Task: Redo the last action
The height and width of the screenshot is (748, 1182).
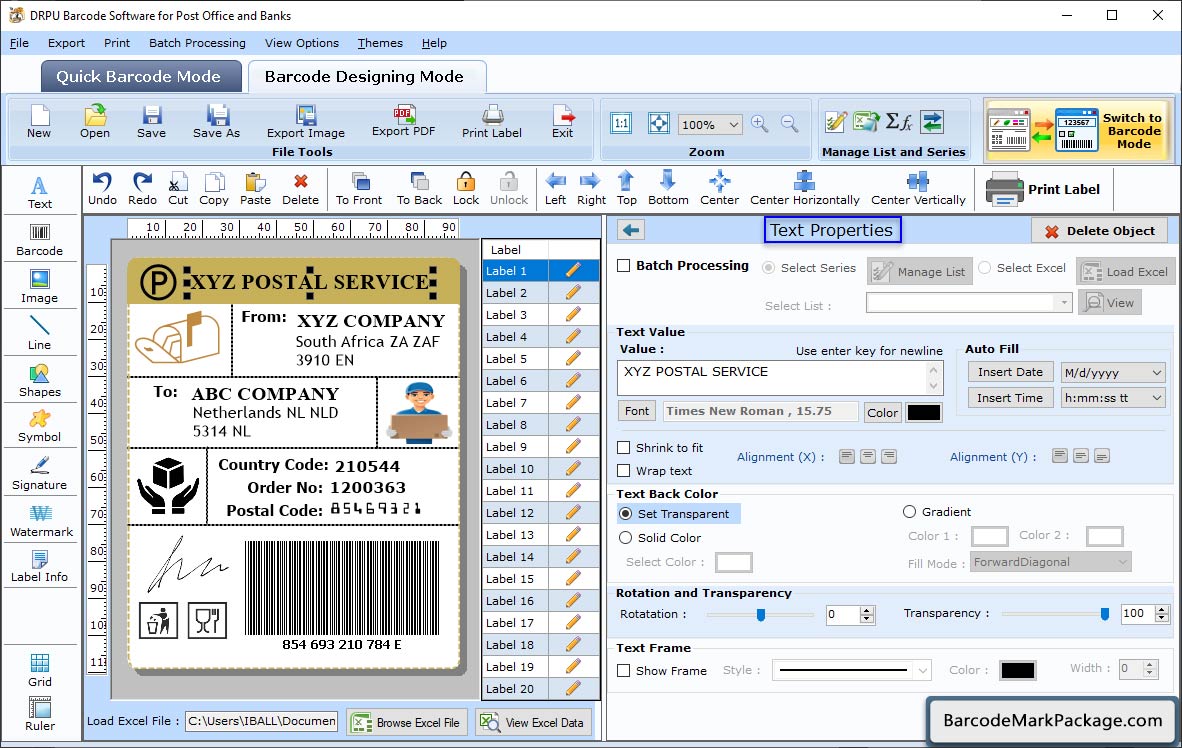Action: (x=142, y=189)
